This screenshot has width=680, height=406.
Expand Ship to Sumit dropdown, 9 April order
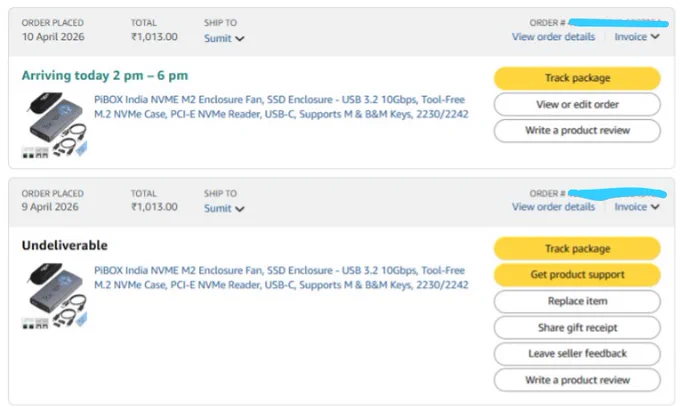click(224, 209)
